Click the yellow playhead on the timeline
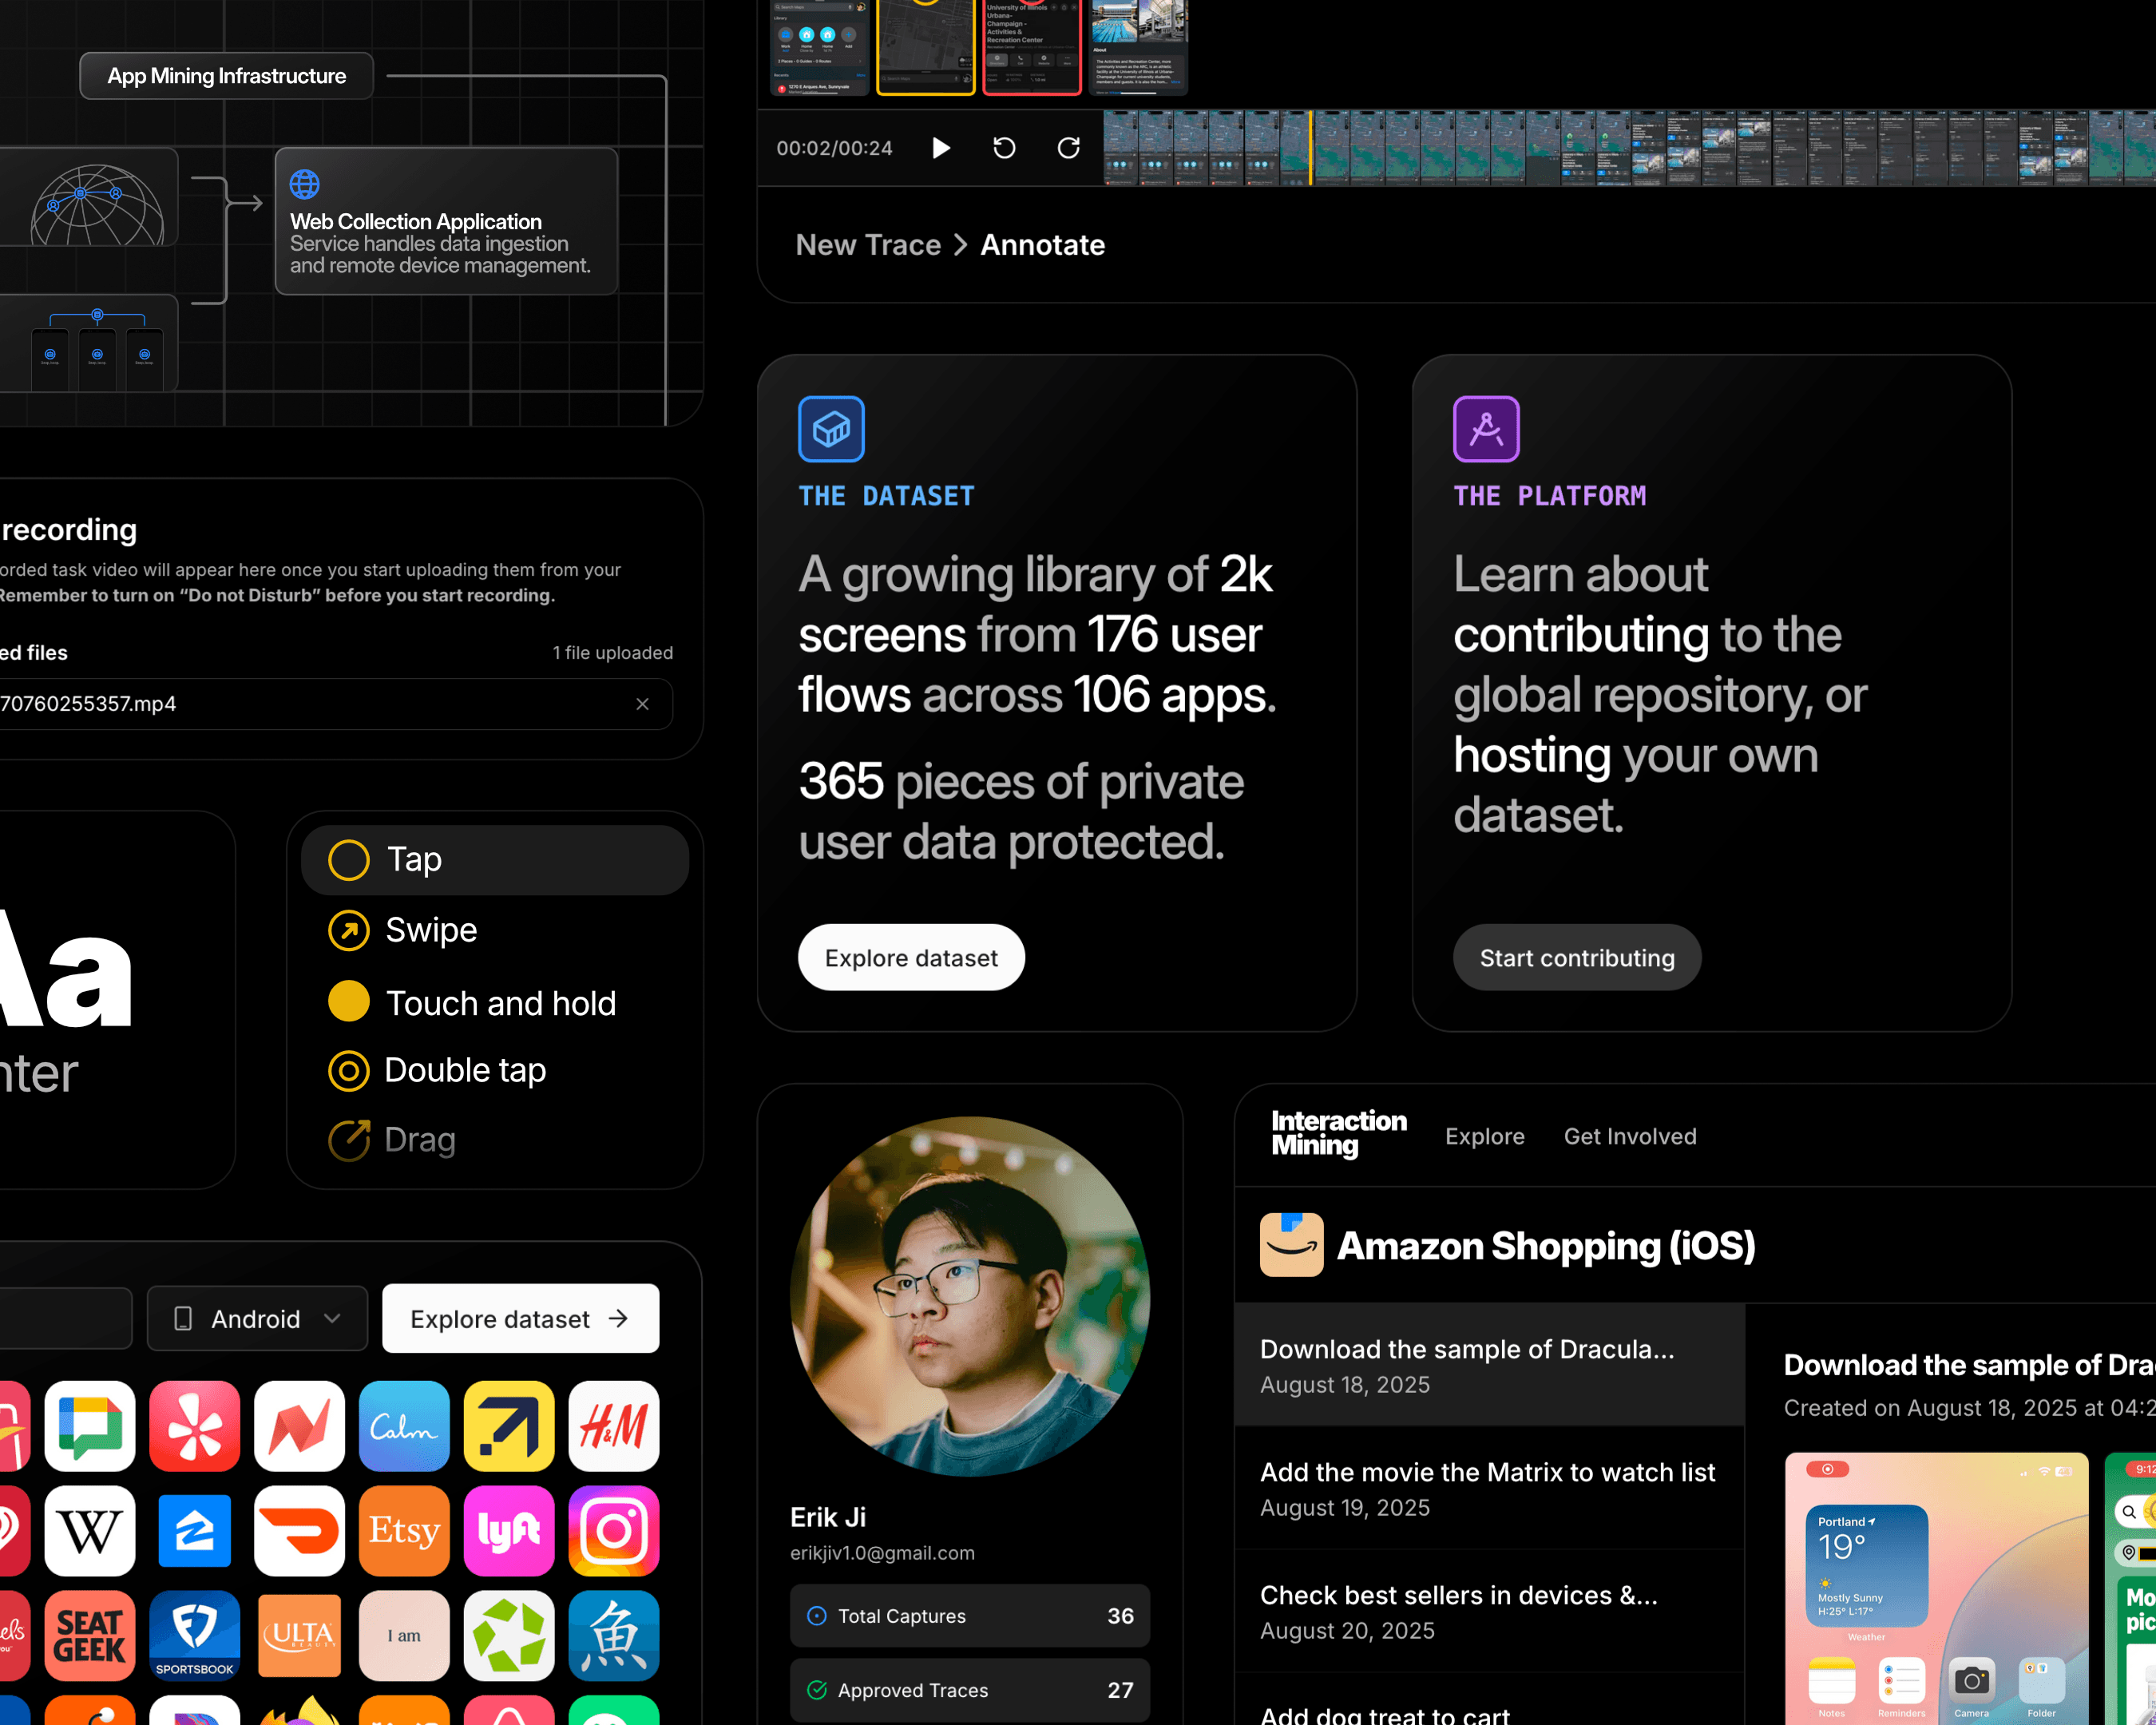The height and width of the screenshot is (1725, 2156). (x=1310, y=148)
